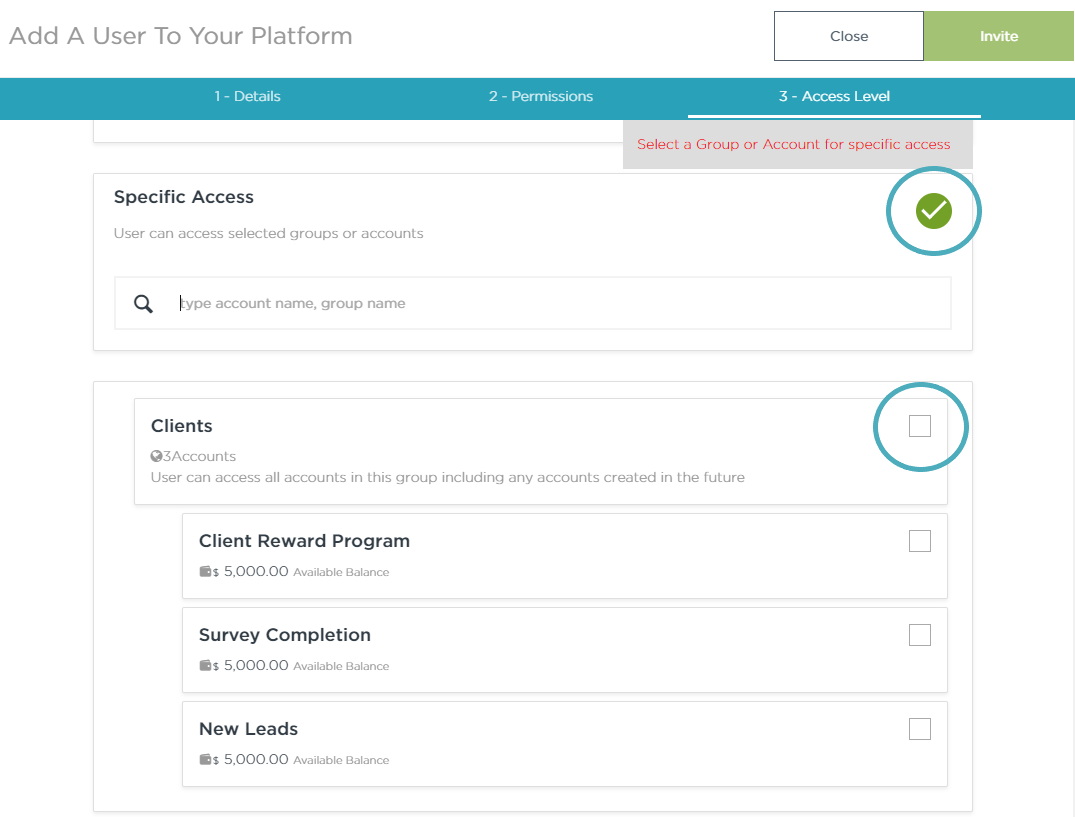Click the New Leads account title
Viewport: 1075px width, 817px height.
(x=248, y=729)
